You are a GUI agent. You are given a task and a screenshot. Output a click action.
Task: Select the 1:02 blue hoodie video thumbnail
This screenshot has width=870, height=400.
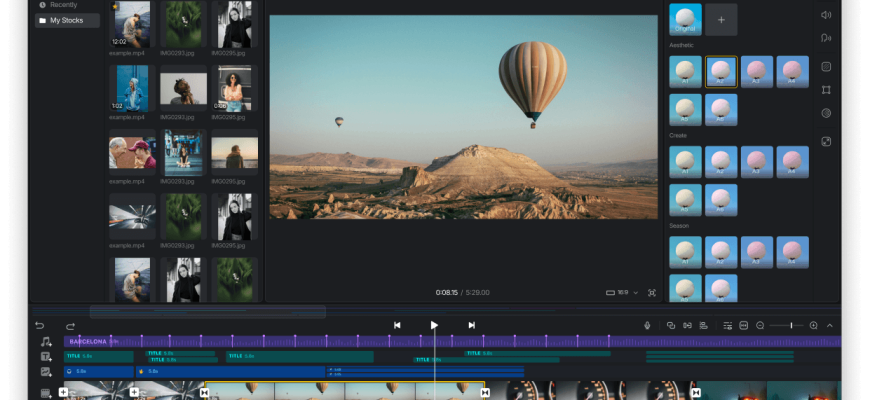pyautogui.click(x=132, y=88)
